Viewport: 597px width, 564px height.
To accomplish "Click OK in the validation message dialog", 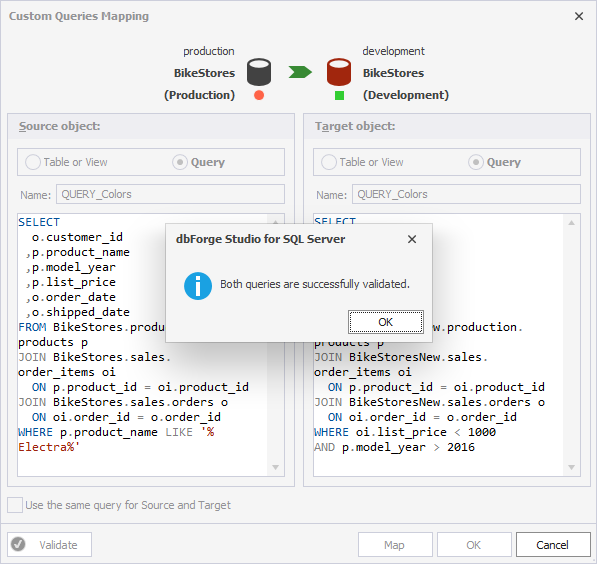I will 386,322.
